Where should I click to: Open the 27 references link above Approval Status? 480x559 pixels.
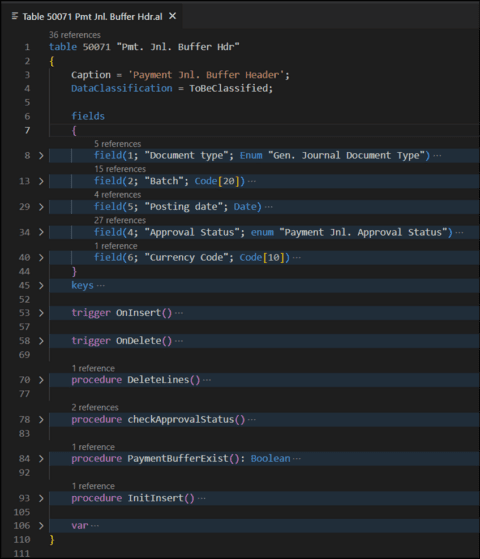[120, 220]
